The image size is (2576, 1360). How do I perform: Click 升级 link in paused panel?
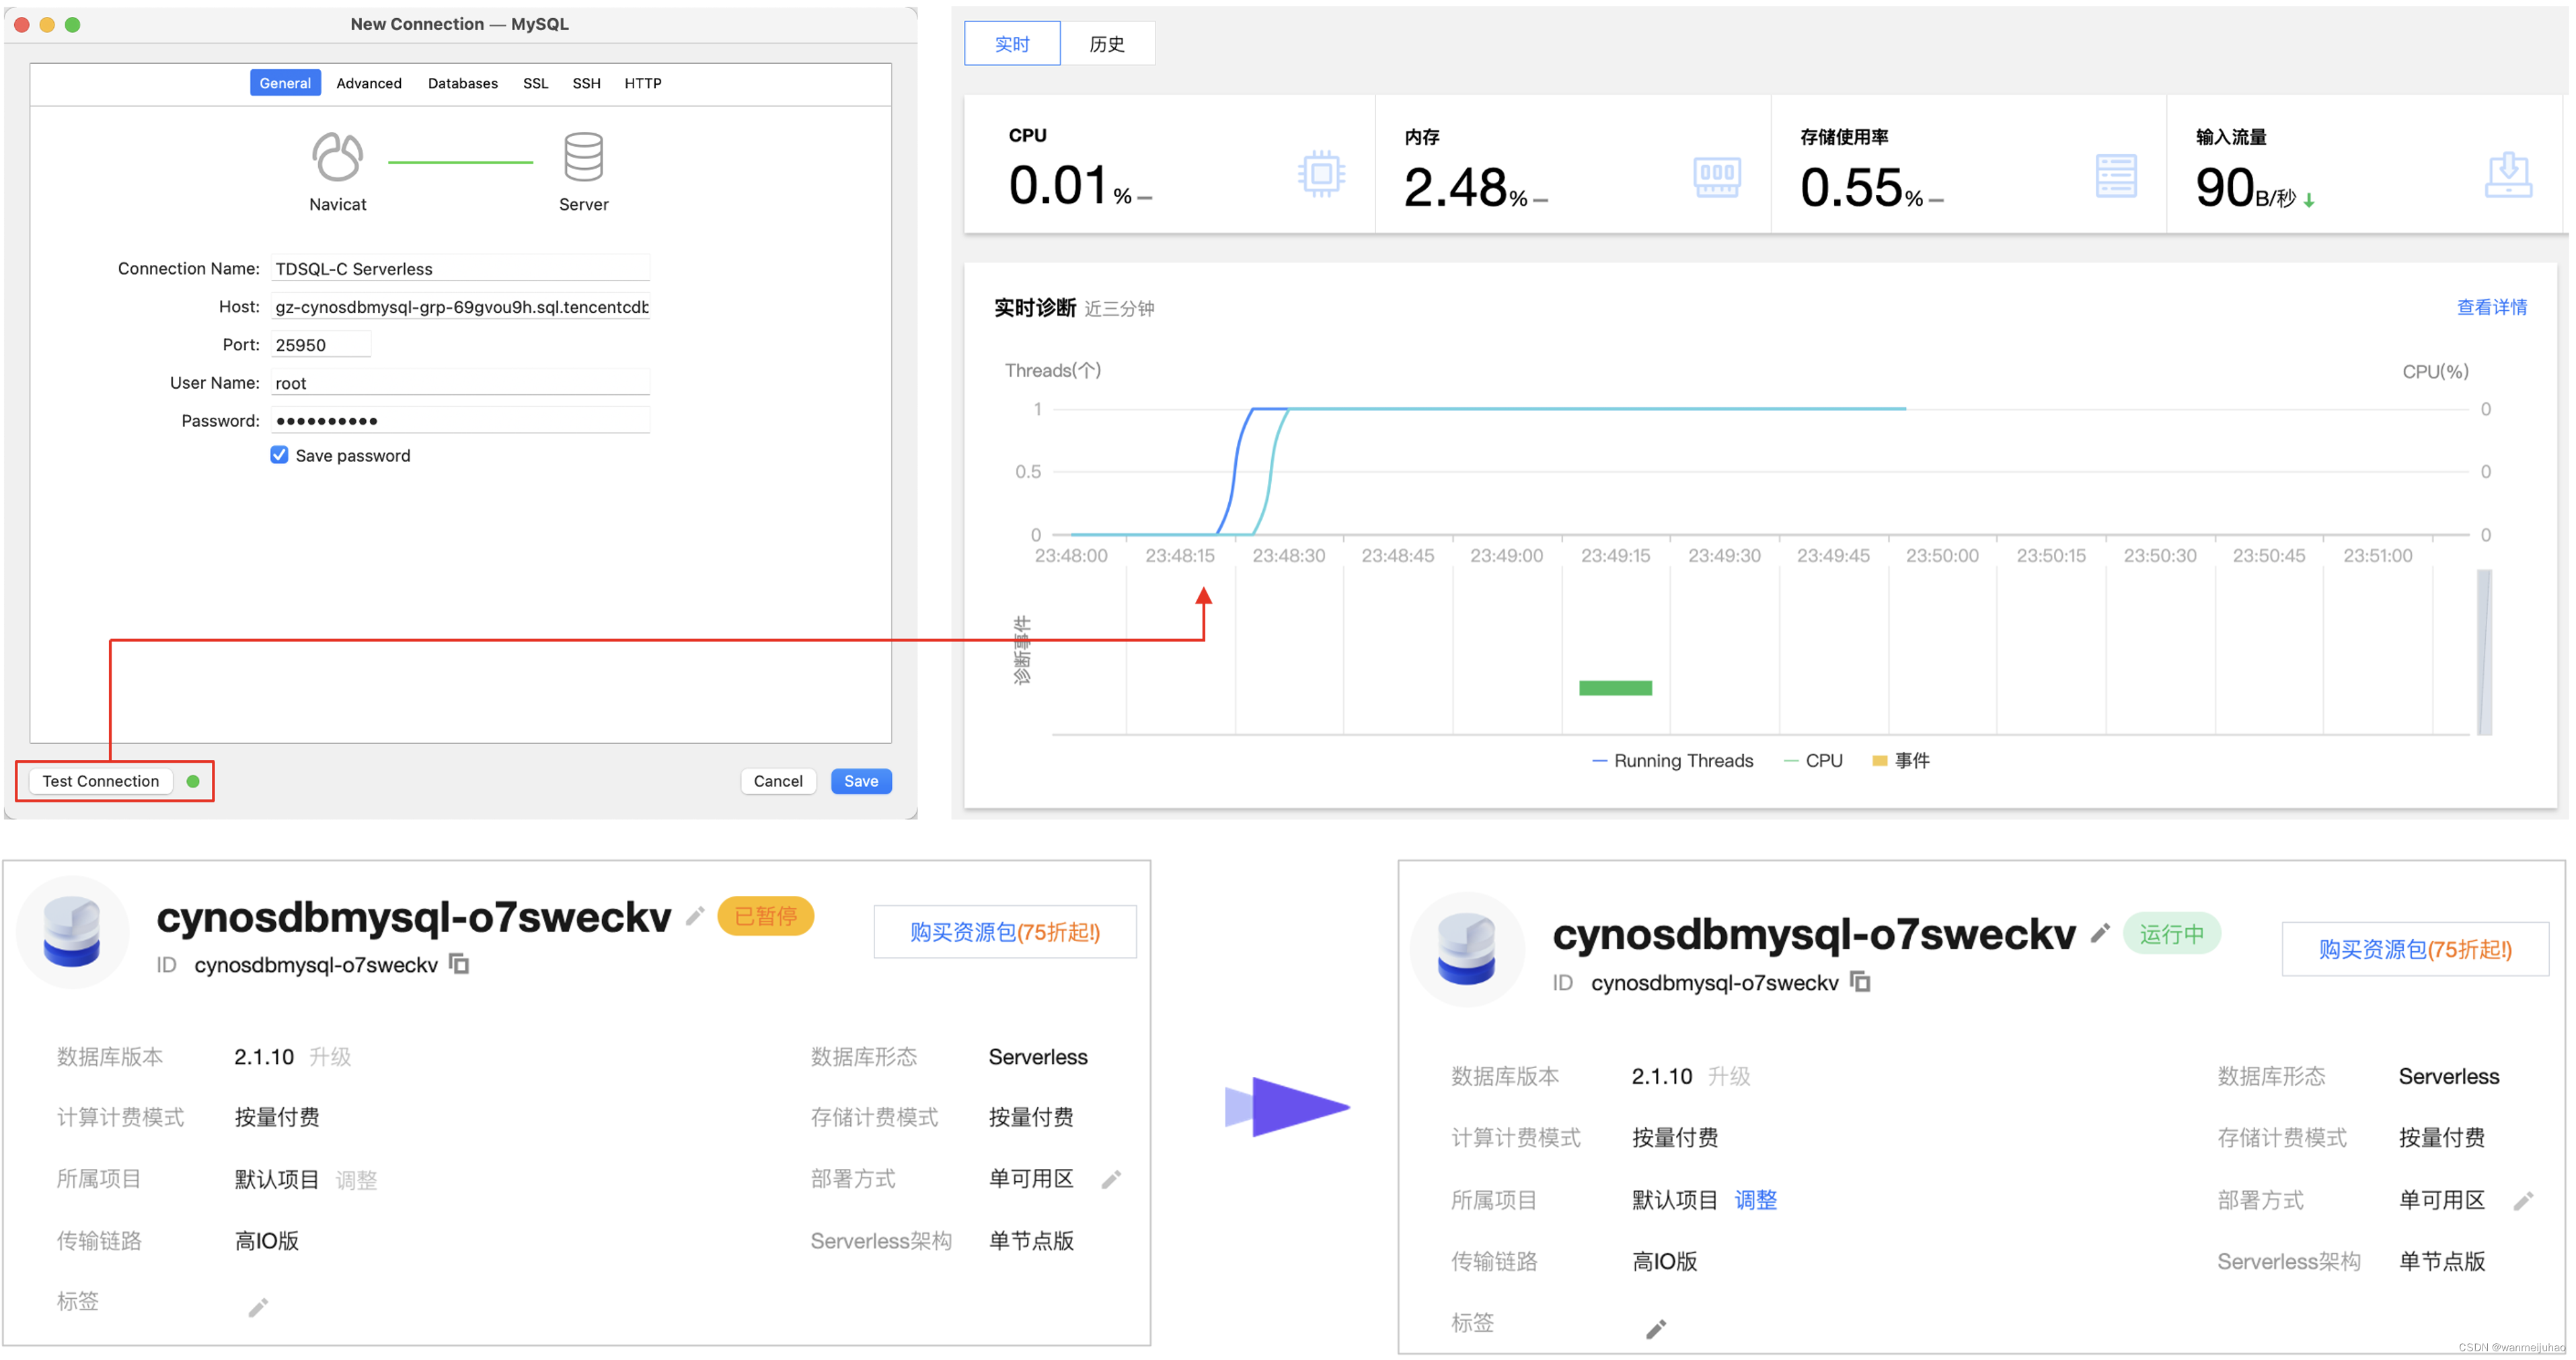coord(330,1057)
